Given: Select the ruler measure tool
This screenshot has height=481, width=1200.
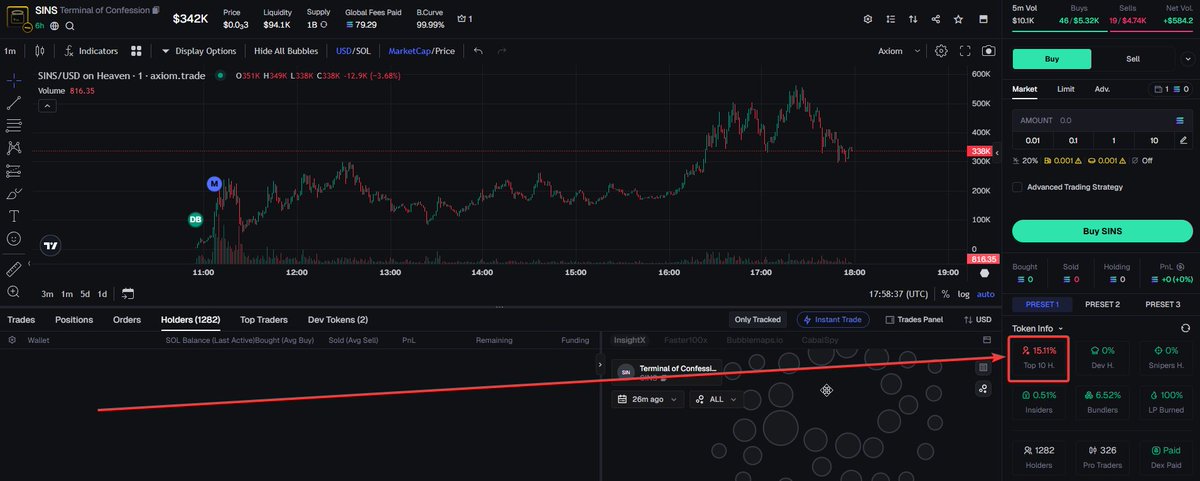Looking at the screenshot, I should click(x=14, y=269).
